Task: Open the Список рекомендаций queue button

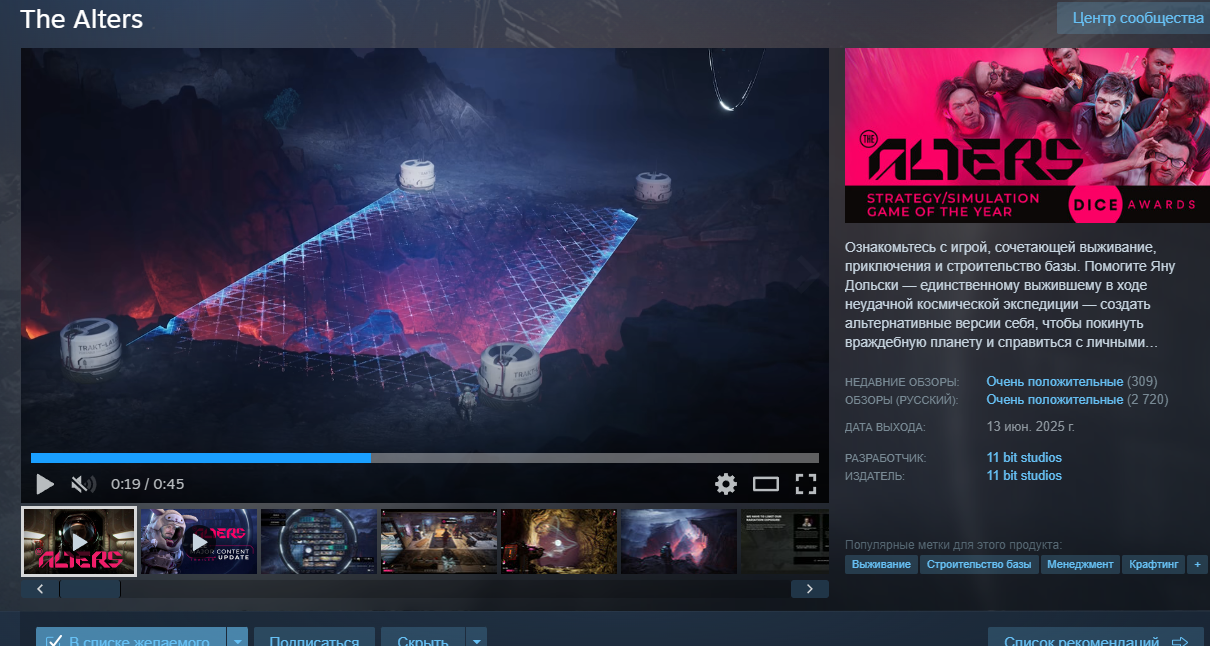Action: click(x=1096, y=638)
